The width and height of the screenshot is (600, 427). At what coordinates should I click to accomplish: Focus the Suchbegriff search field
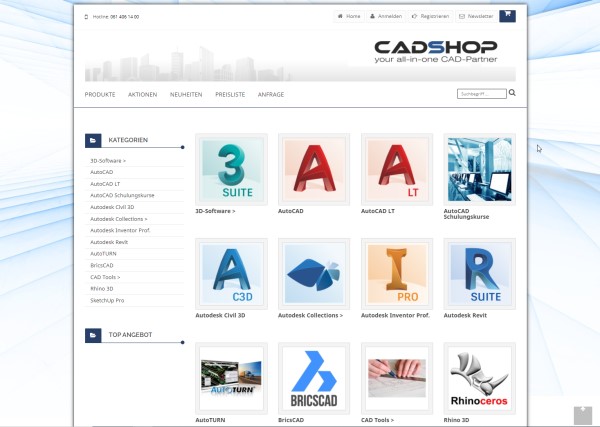482,94
